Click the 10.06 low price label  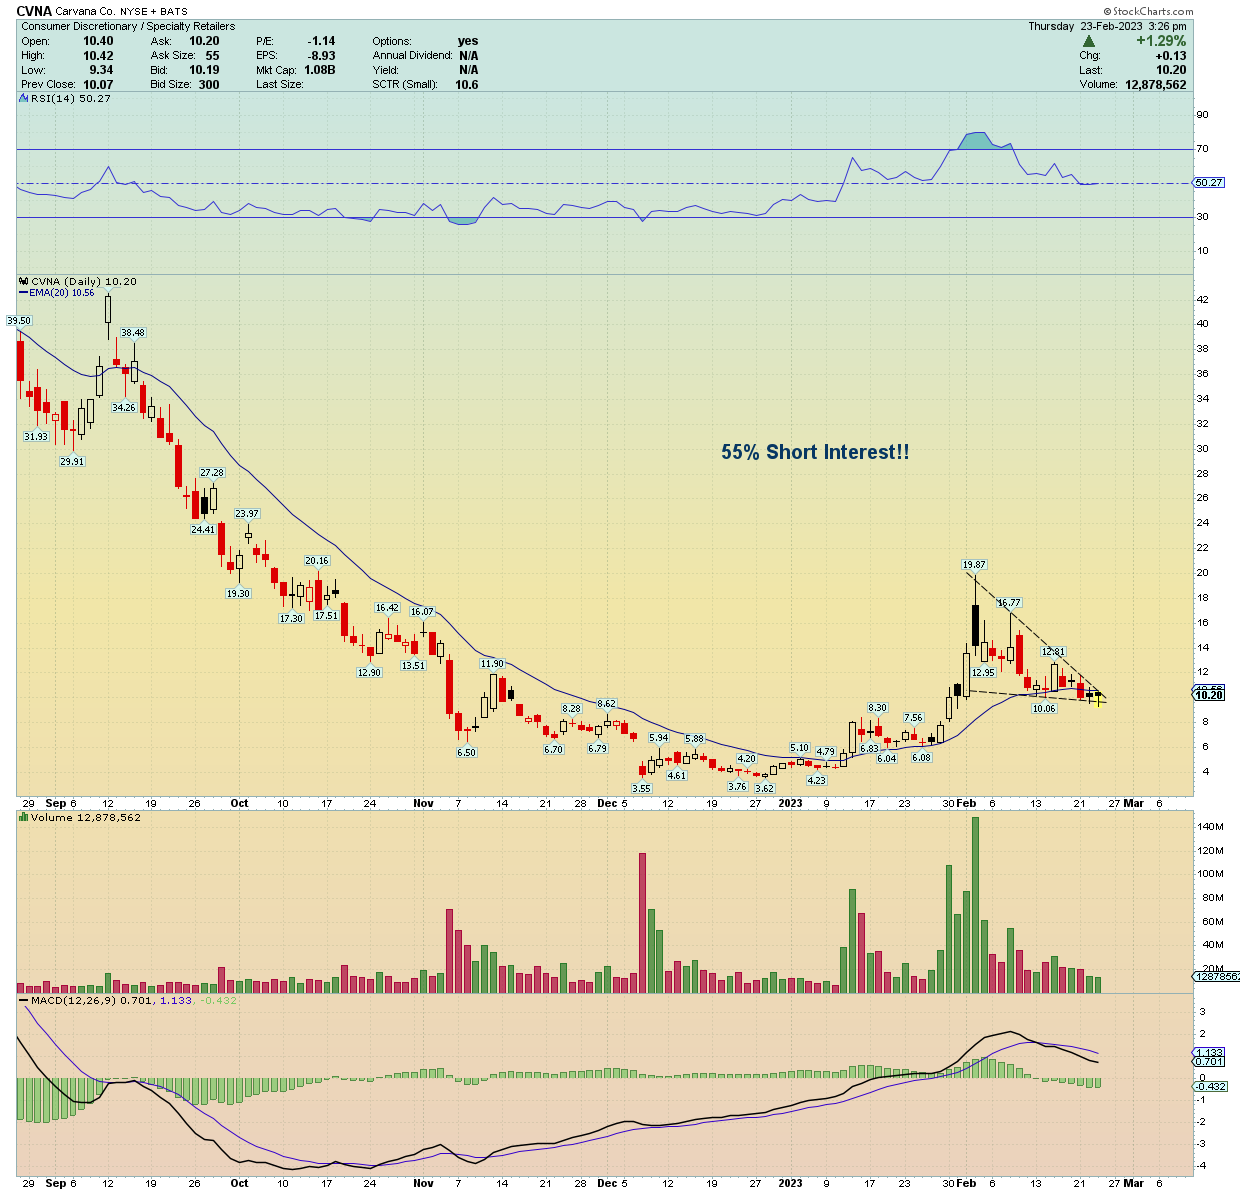[x=1044, y=708]
